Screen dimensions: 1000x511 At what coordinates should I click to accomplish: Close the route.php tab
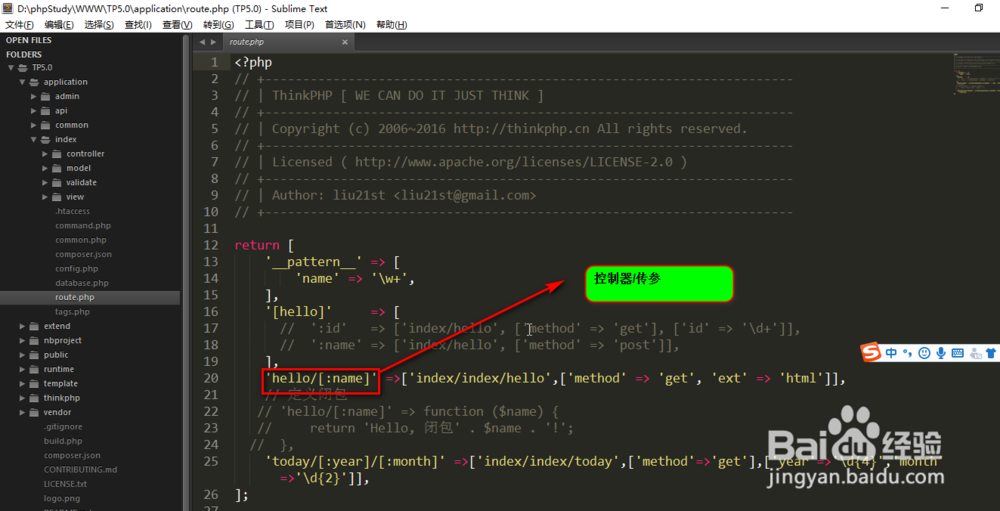(x=345, y=42)
